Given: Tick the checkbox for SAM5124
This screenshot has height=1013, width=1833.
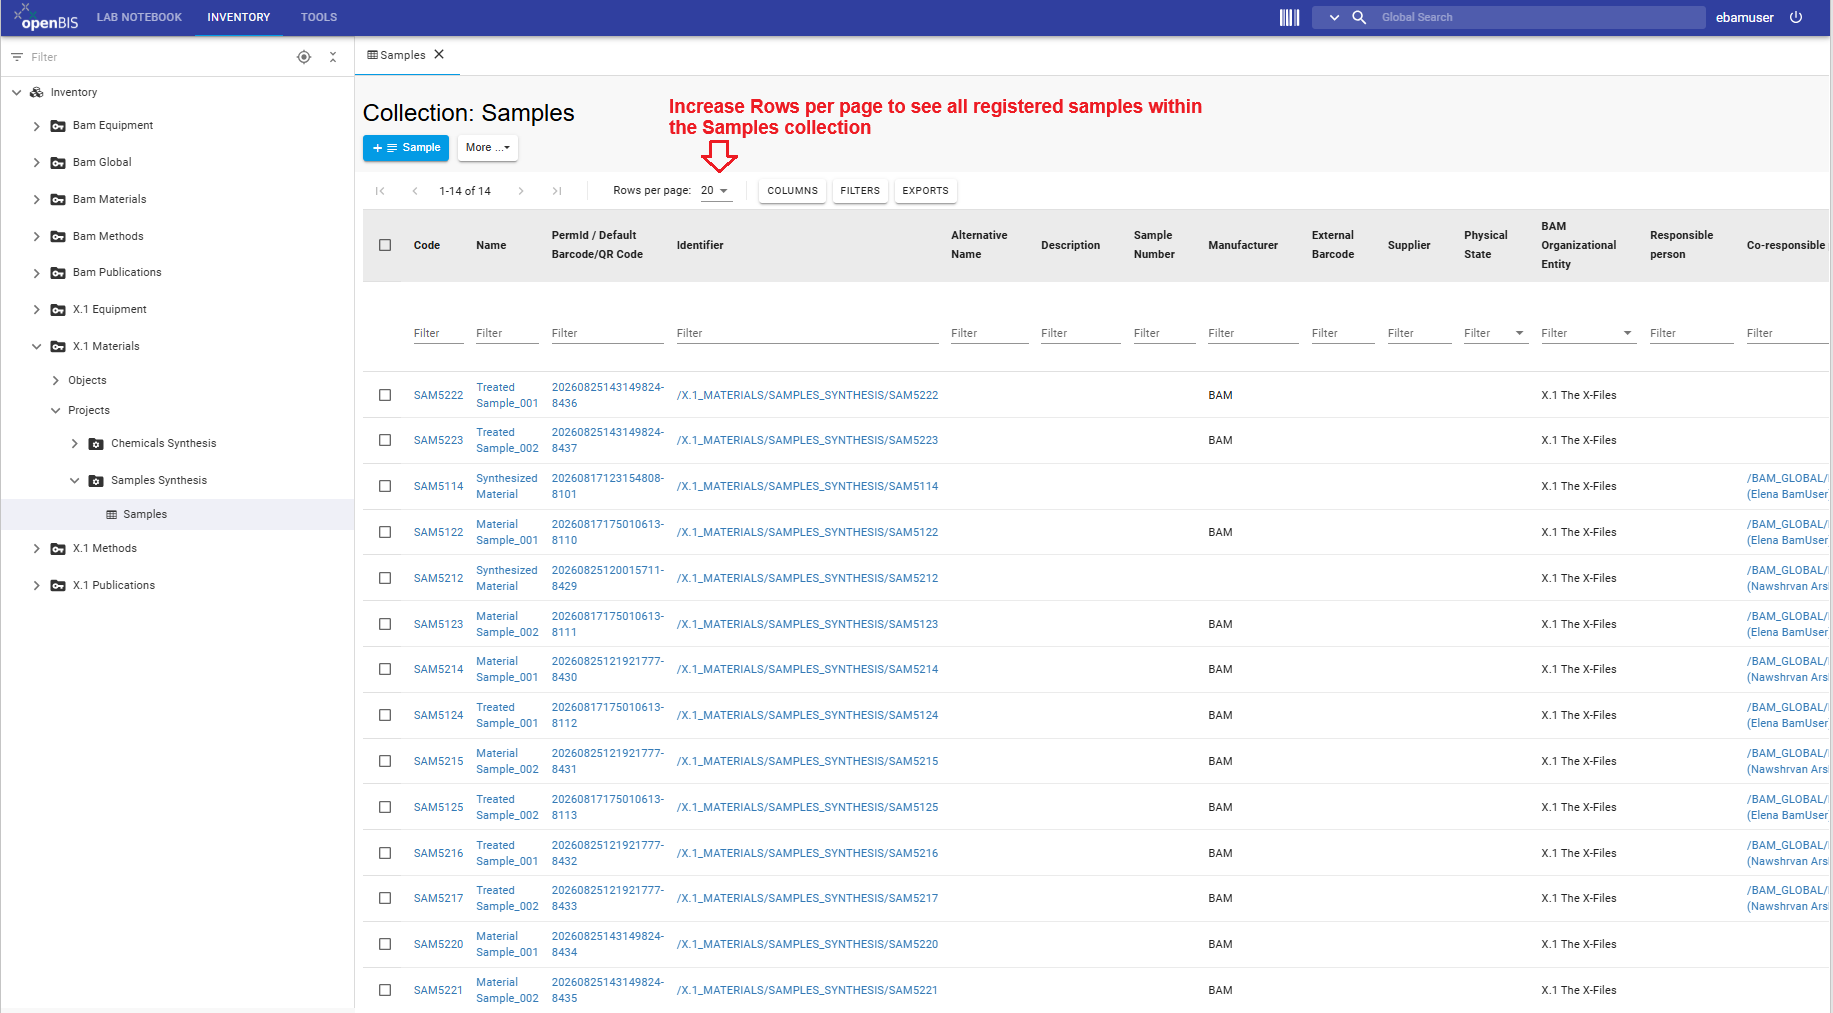Looking at the screenshot, I should point(385,715).
